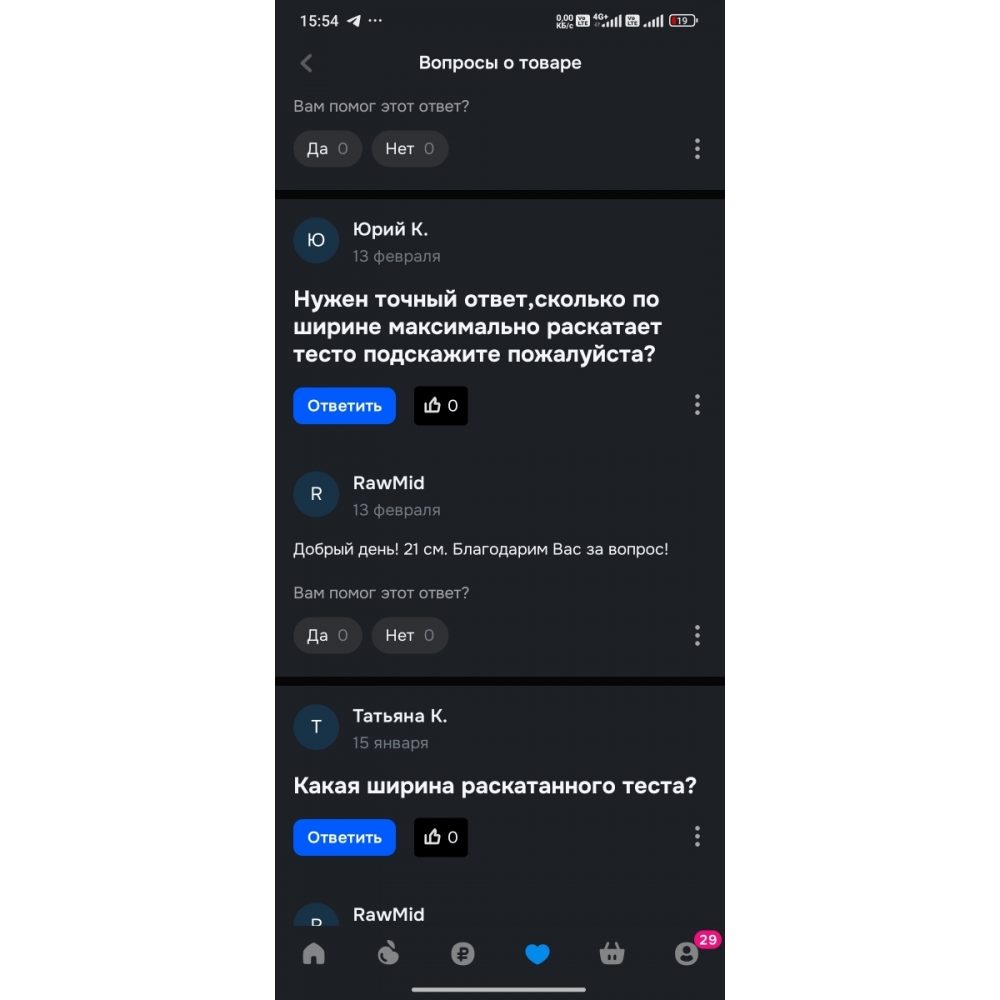Like Юрий К.'s question with thumbs up
The image size is (1000, 1000).
[x=441, y=406]
